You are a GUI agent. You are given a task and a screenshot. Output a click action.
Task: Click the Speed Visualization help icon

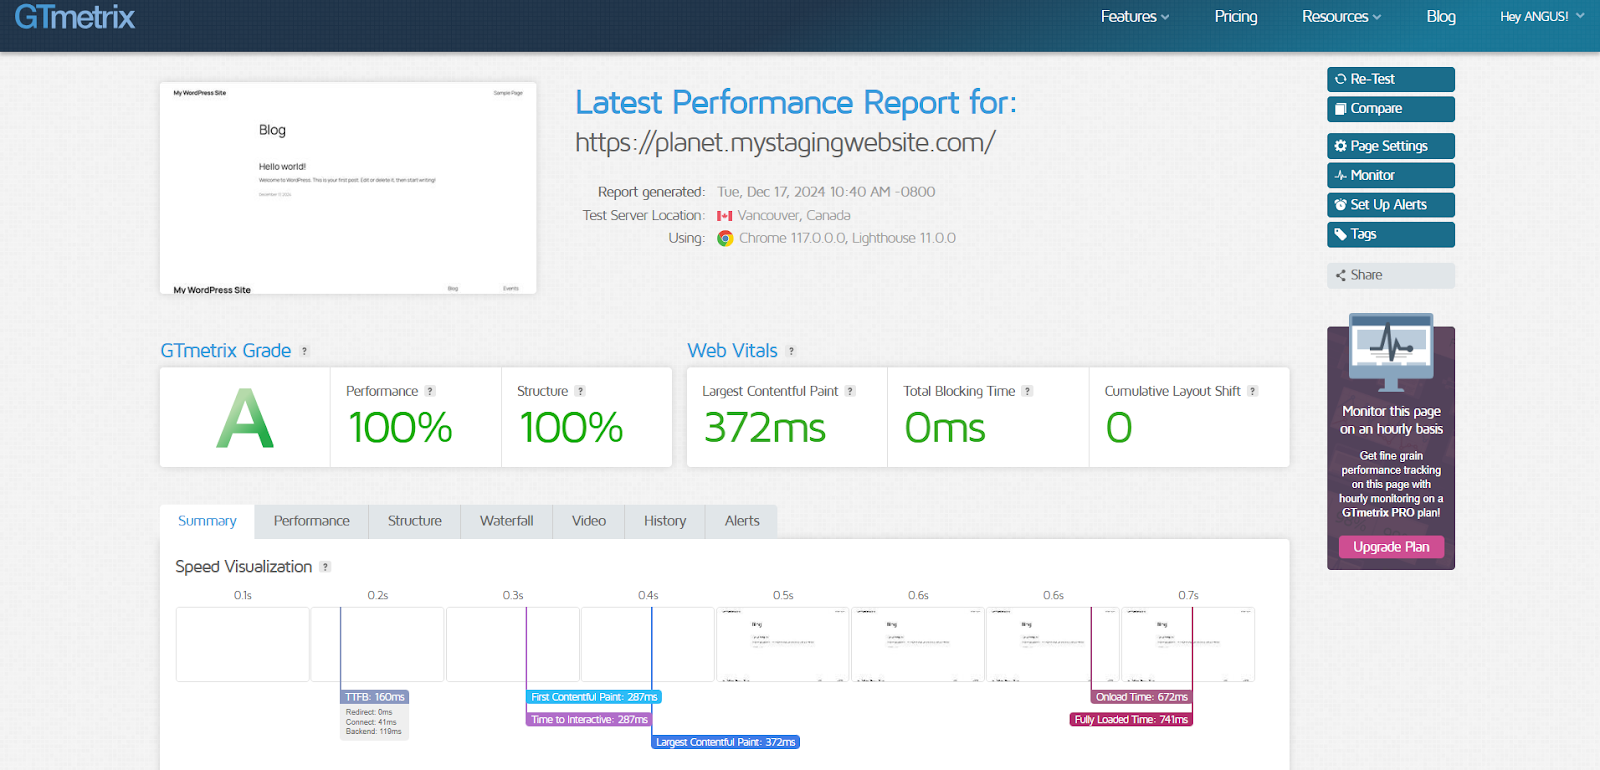pos(325,567)
